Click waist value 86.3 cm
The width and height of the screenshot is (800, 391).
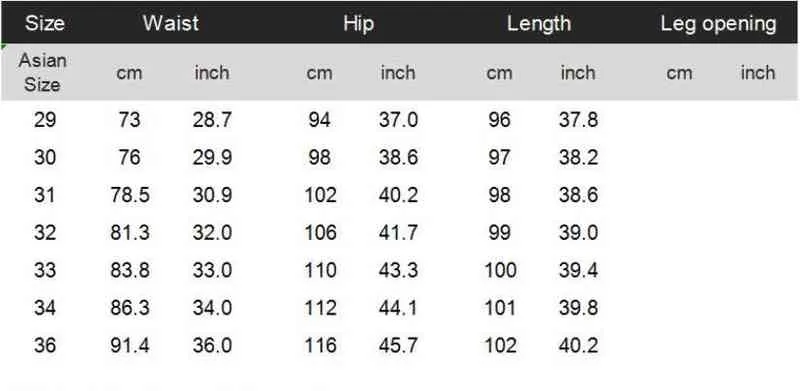tap(130, 308)
